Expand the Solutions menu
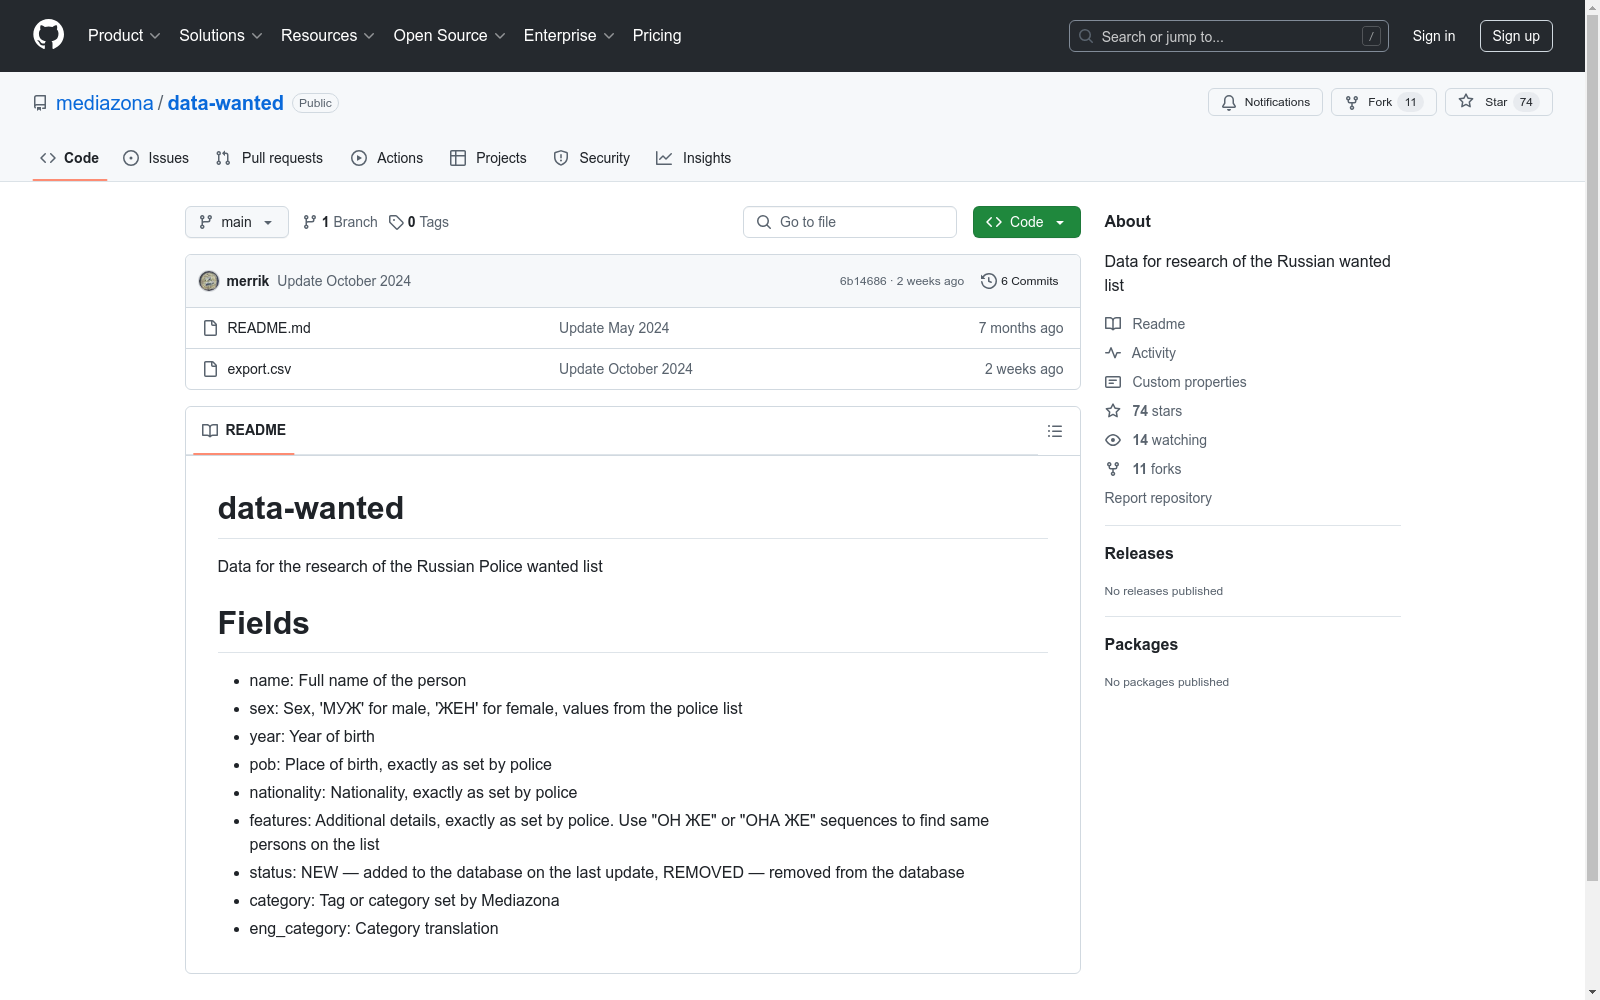The image size is (1600, 1000). tap(221, 36)
